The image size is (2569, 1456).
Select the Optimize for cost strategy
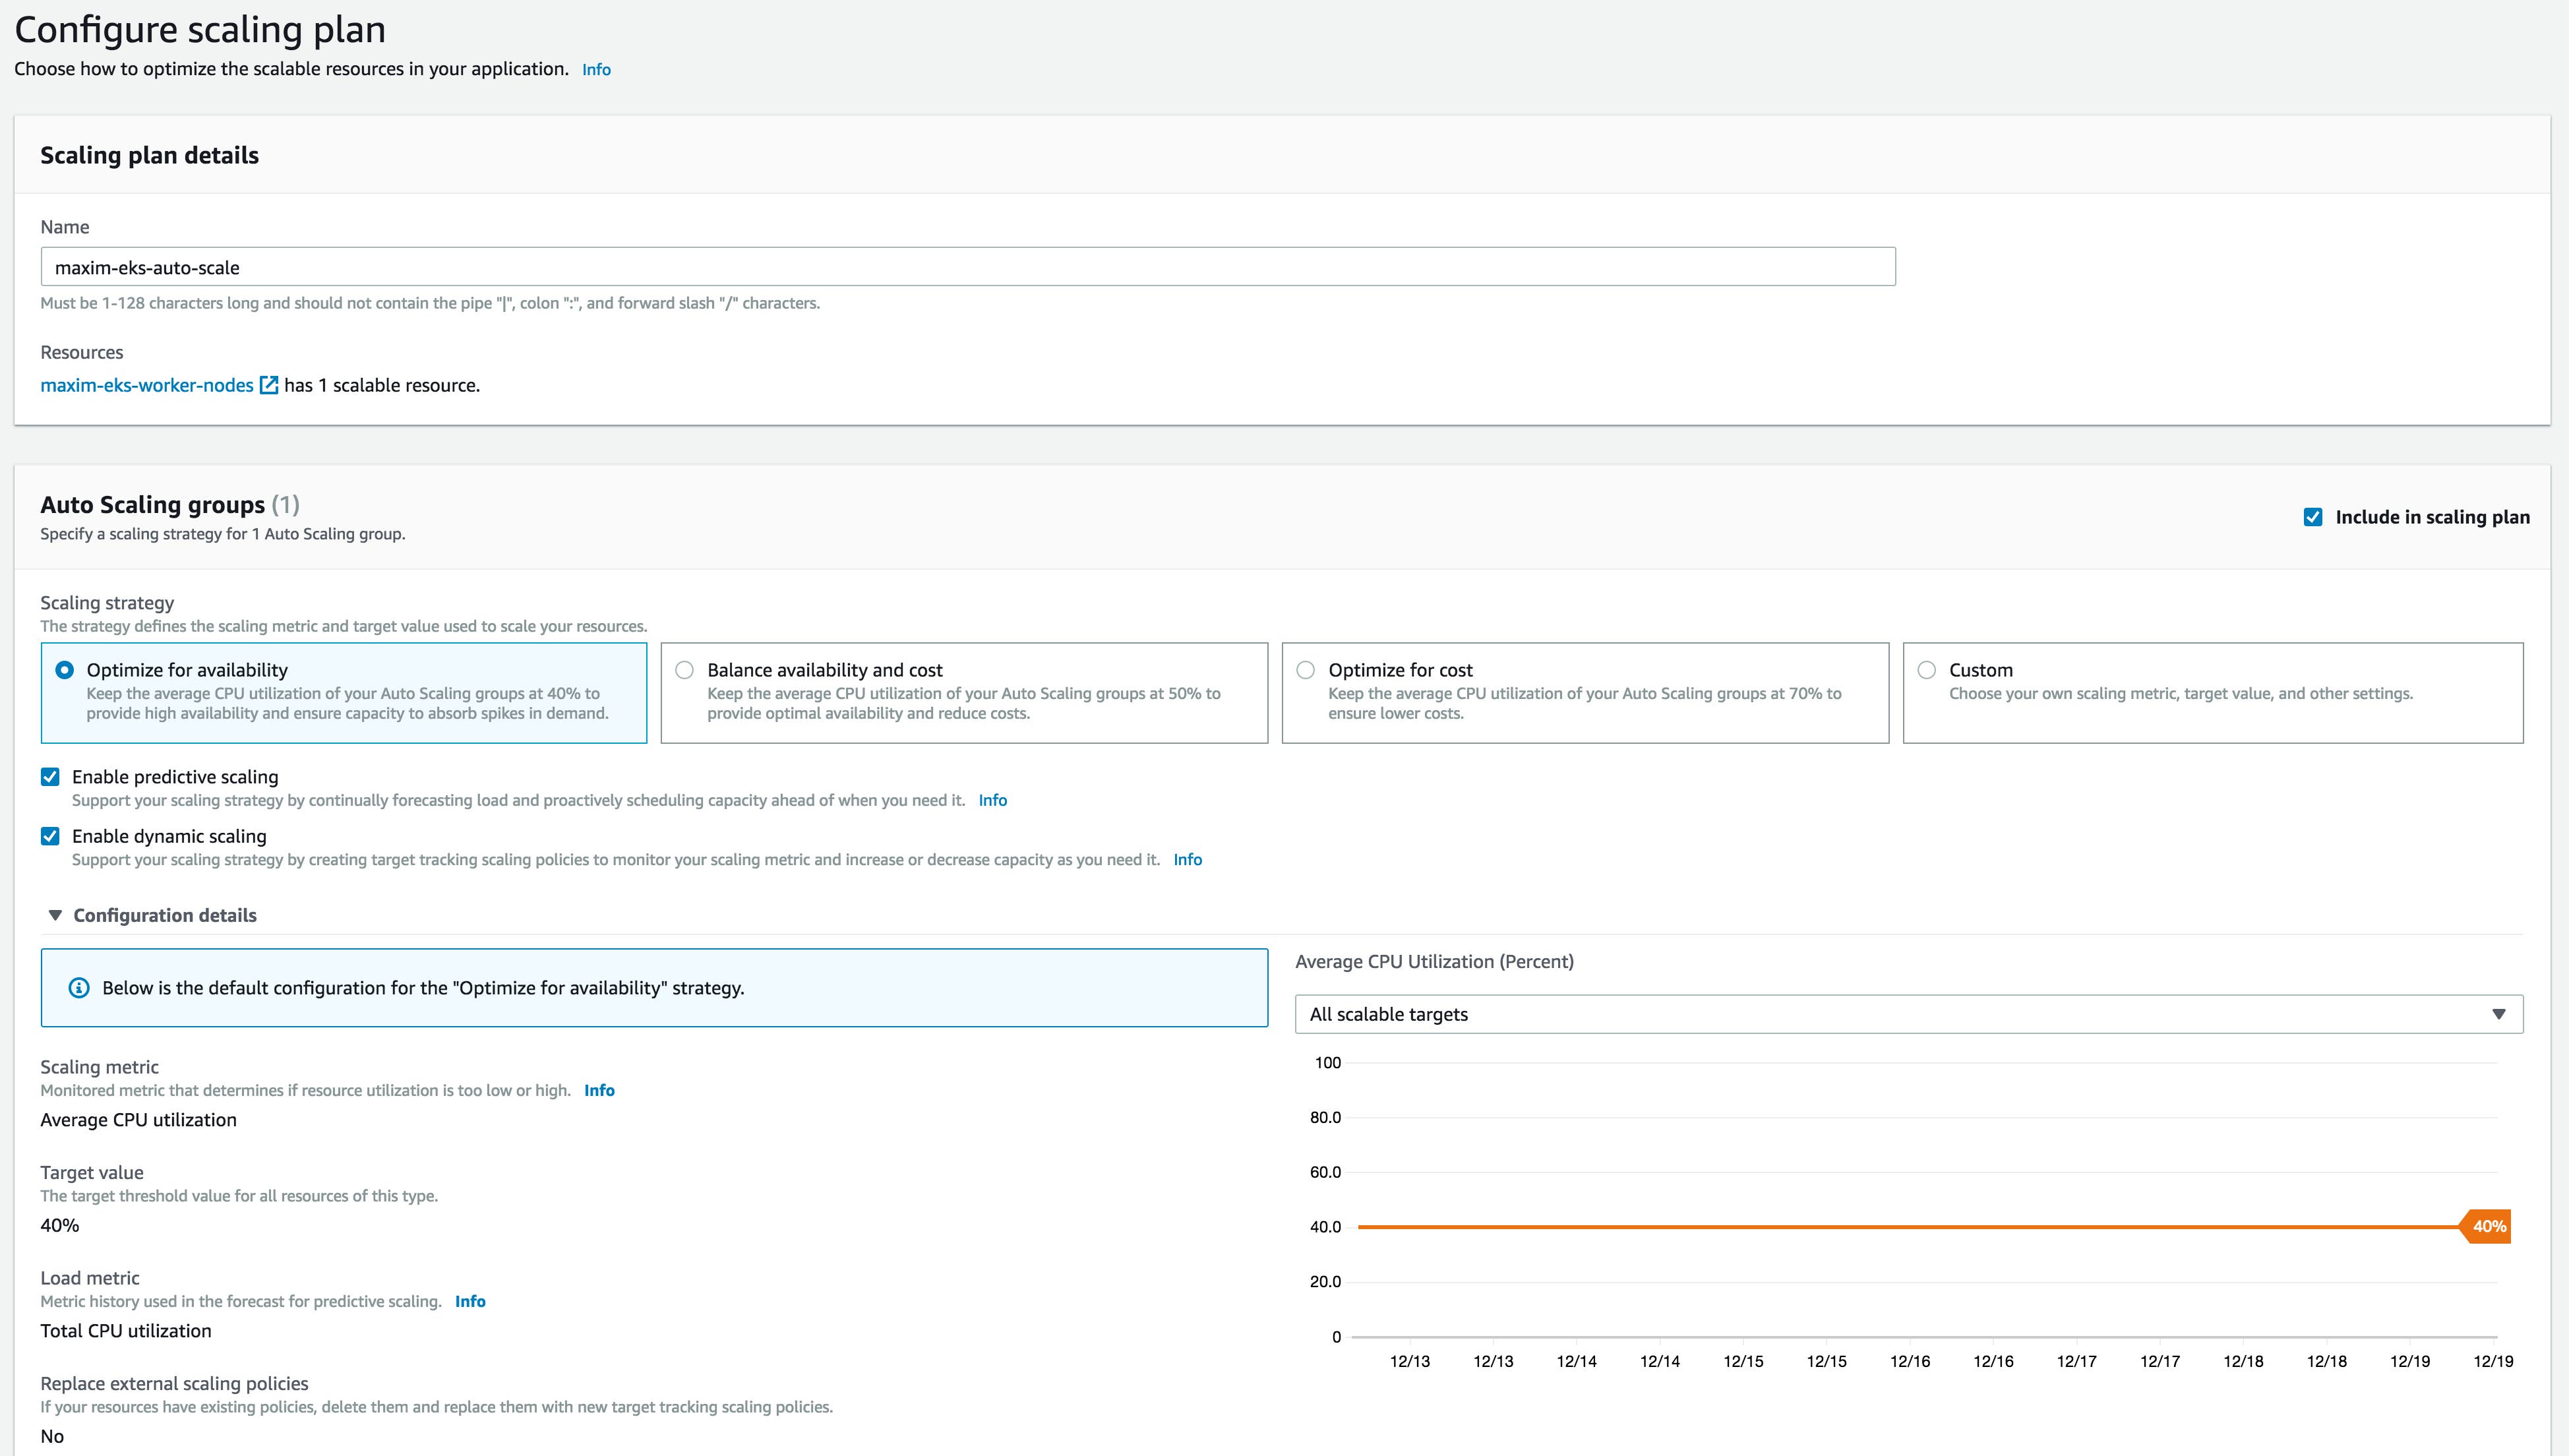(1305, 670)
